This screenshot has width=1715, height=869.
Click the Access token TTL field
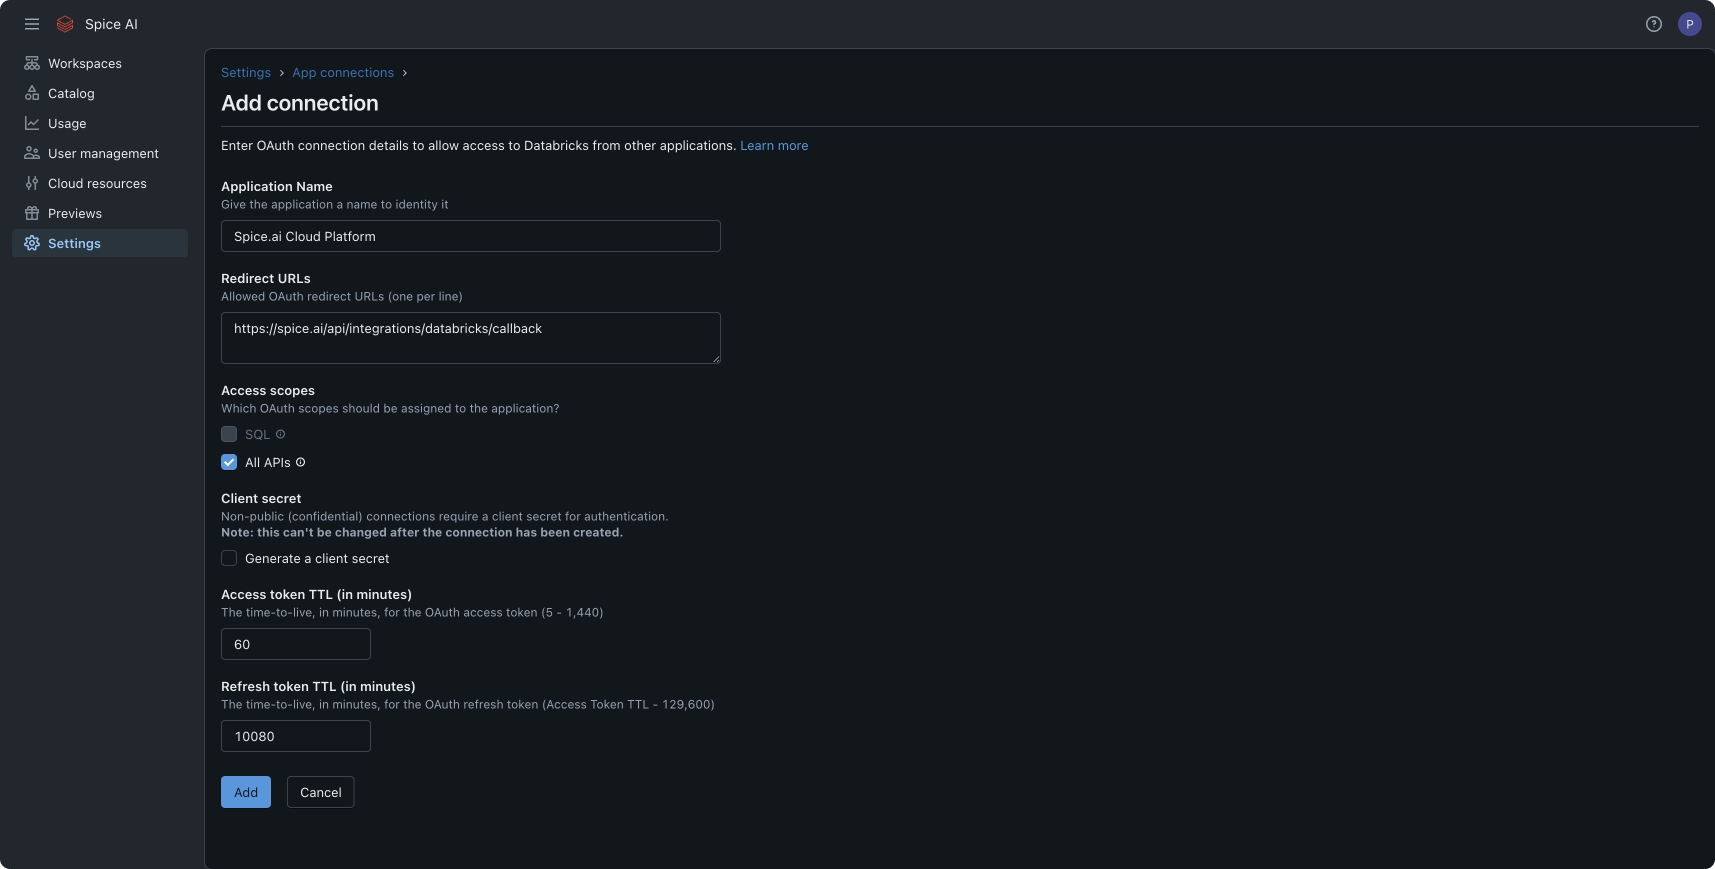coord(295,644)
